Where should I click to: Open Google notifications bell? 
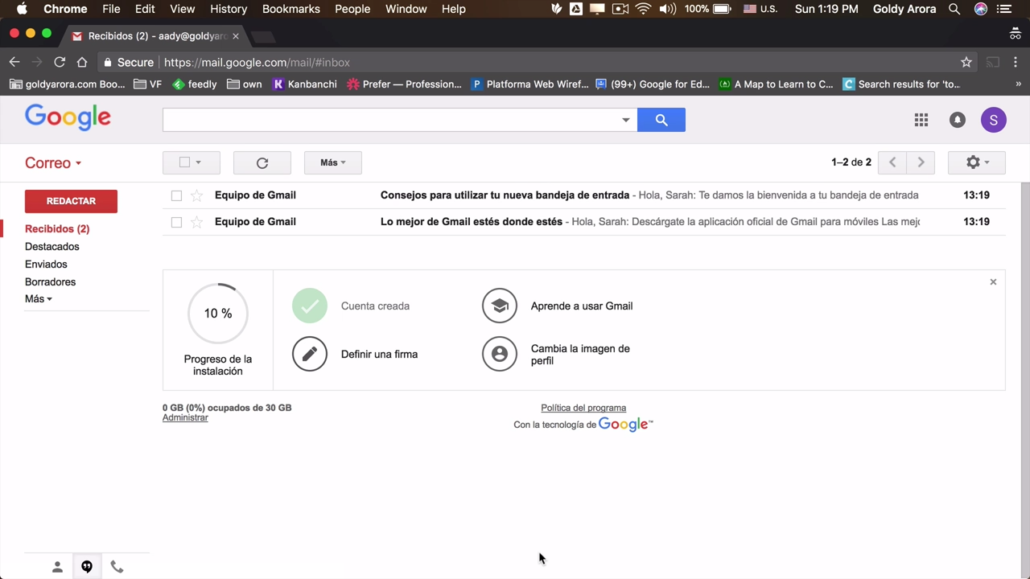pos(957,120)
